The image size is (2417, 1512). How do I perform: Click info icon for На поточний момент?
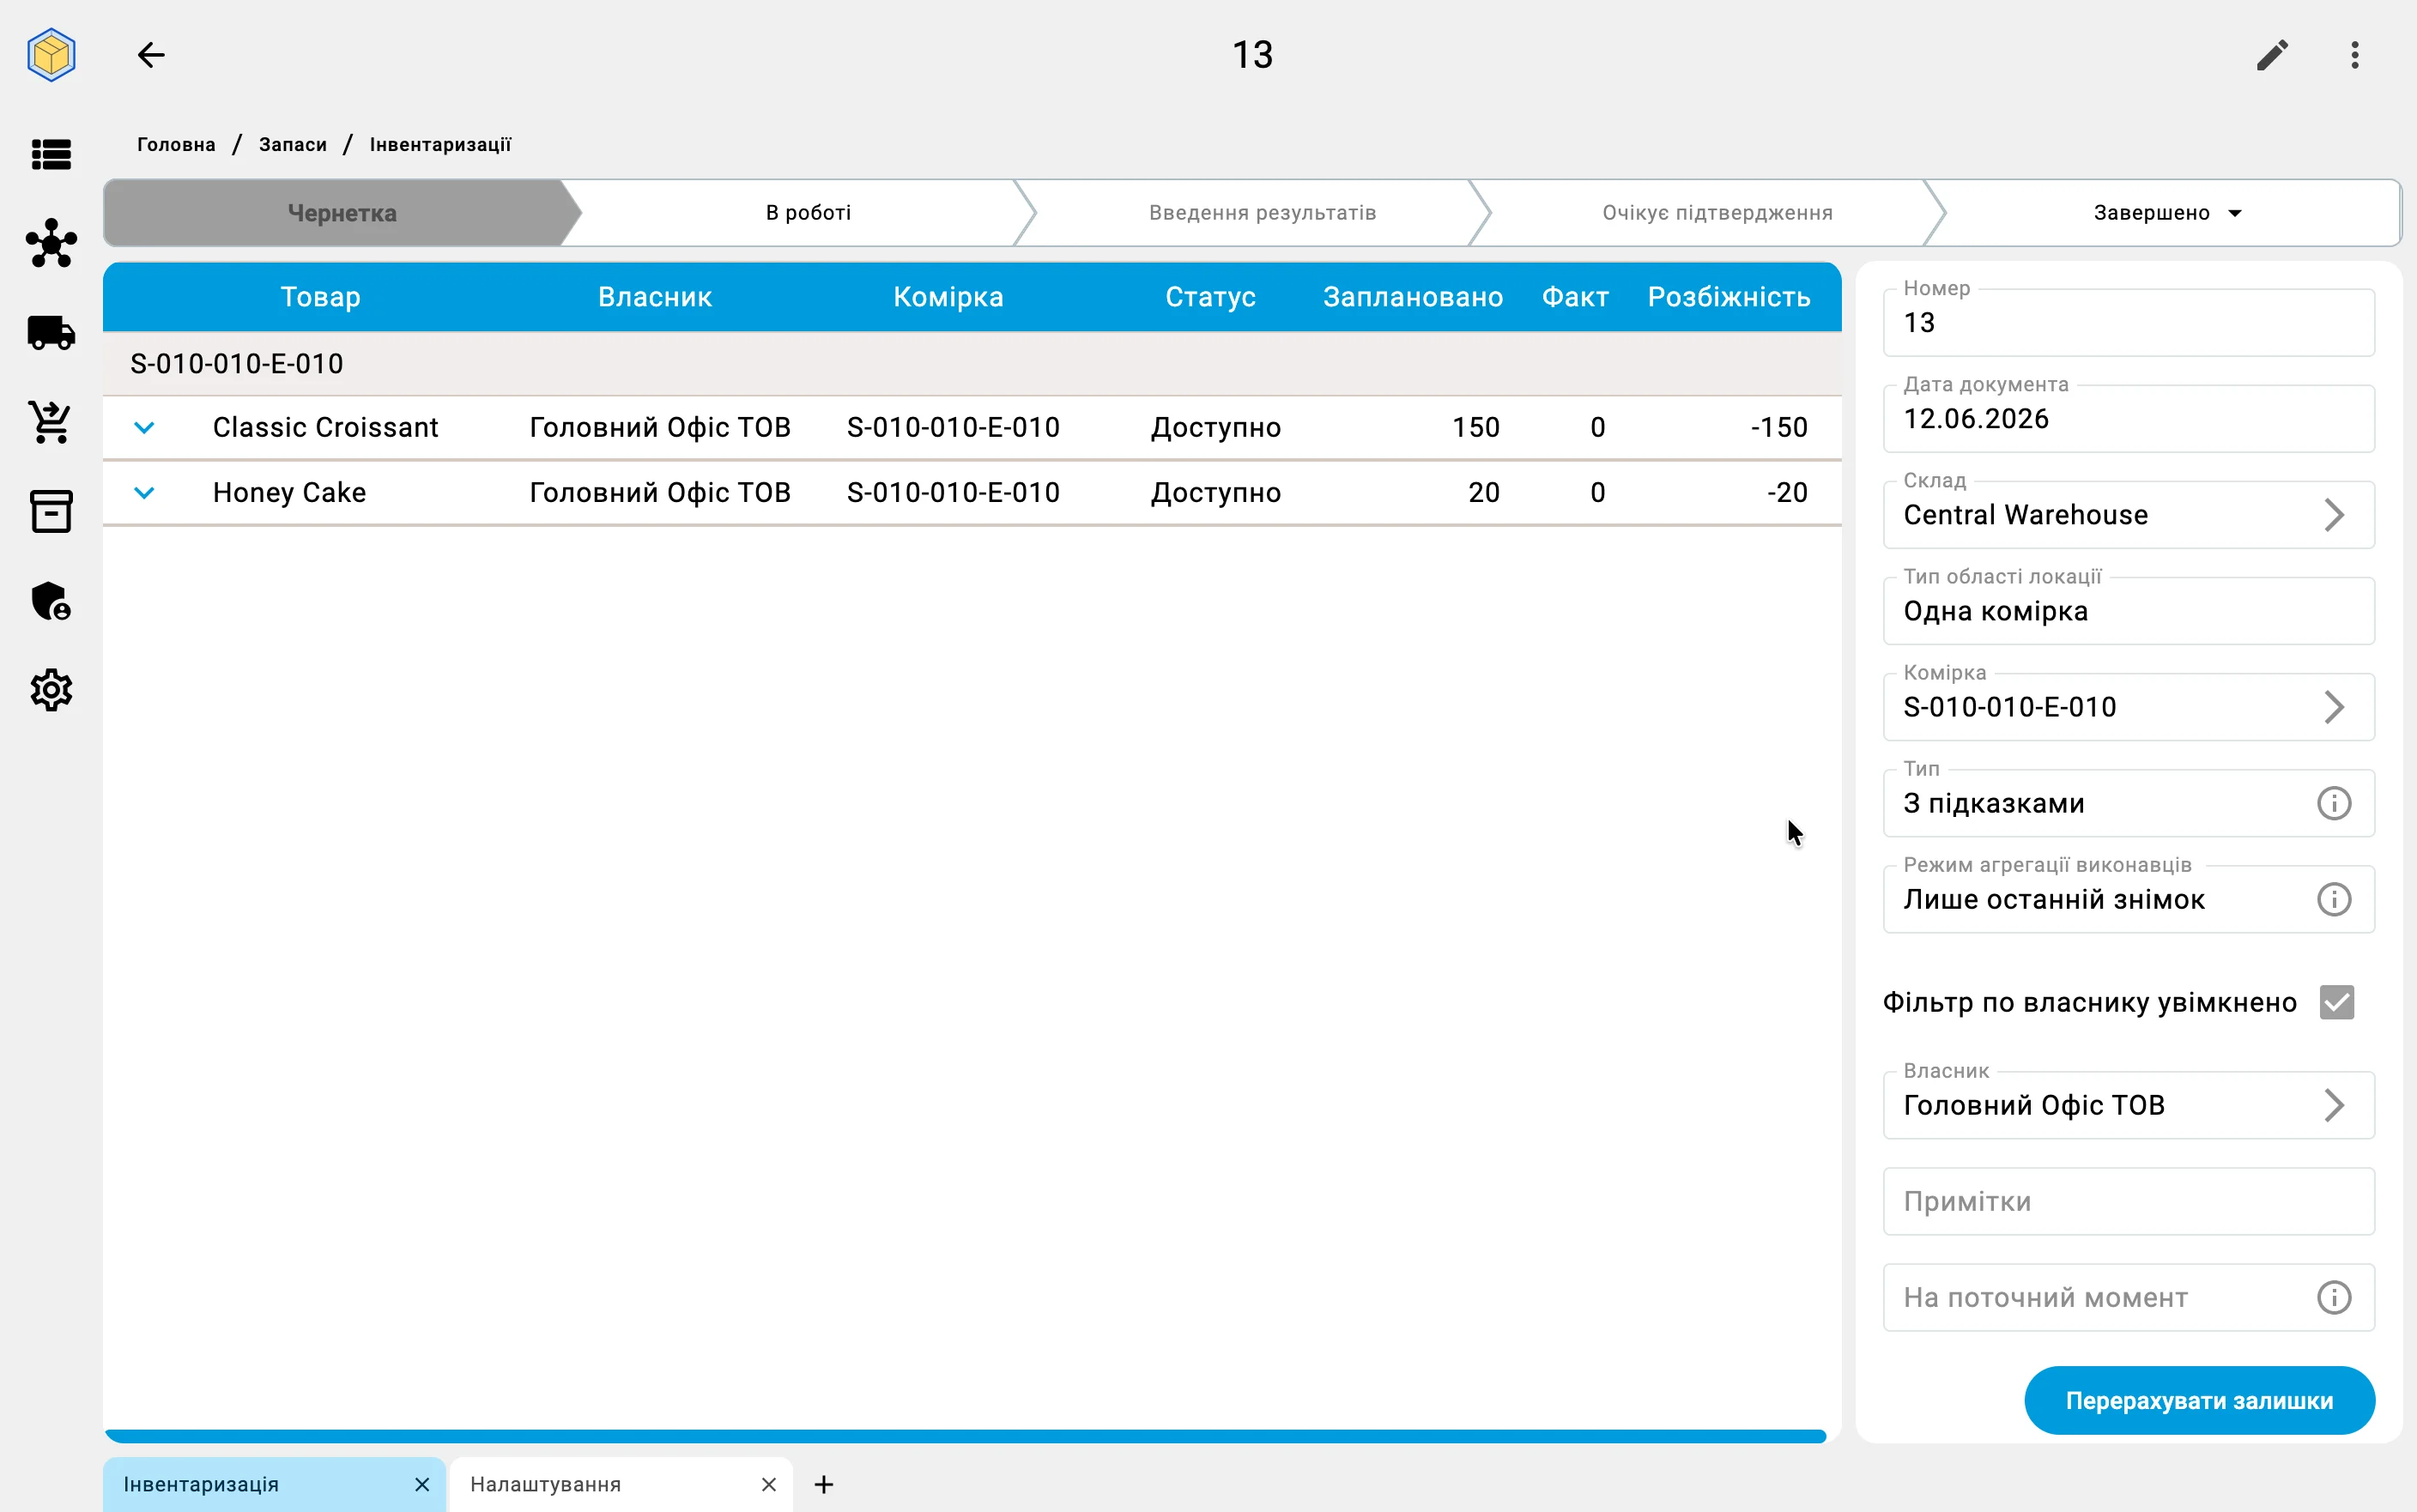coord(2334,1297)
